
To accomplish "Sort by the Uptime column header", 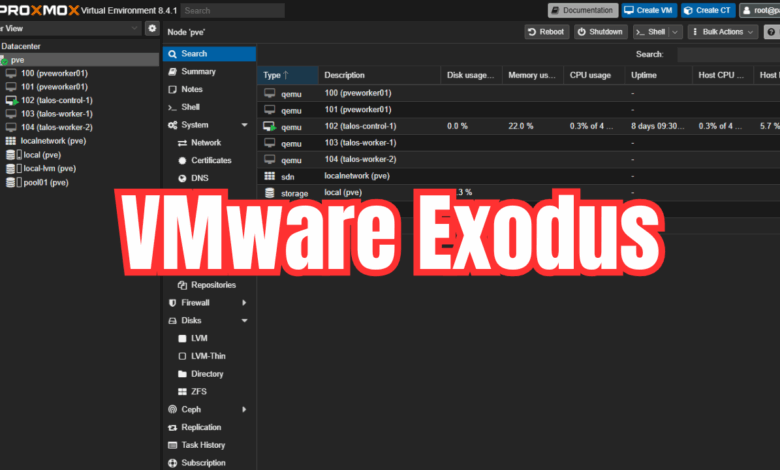I will 659,75.
